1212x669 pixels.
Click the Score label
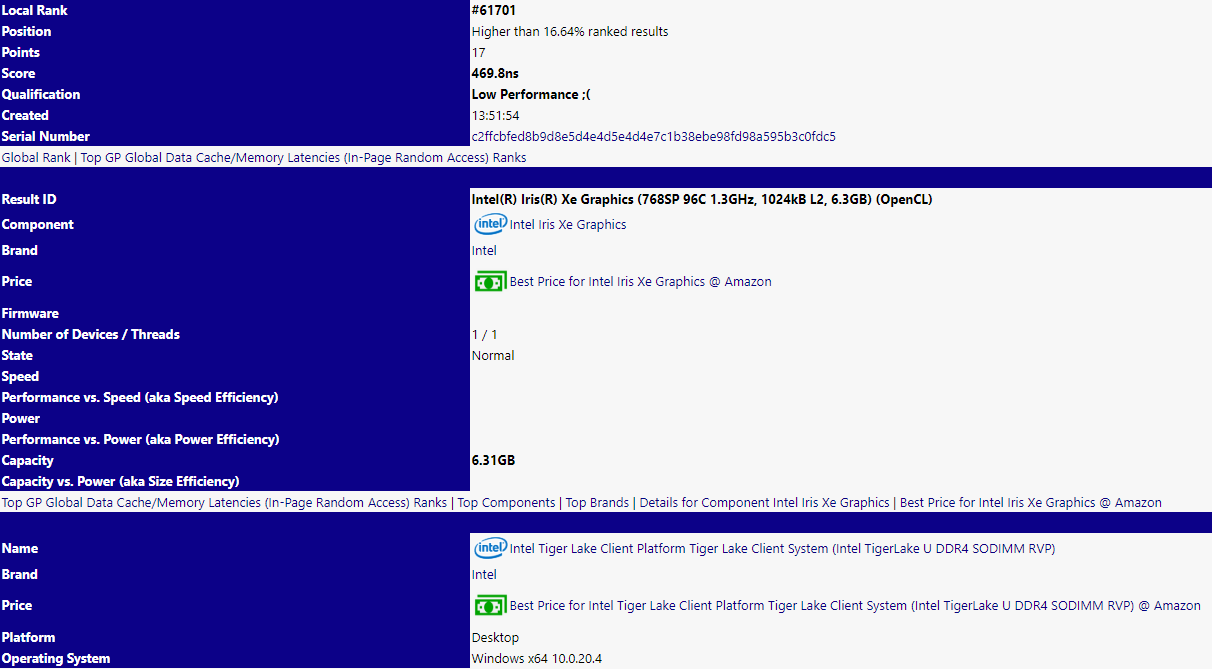point(18,73)
